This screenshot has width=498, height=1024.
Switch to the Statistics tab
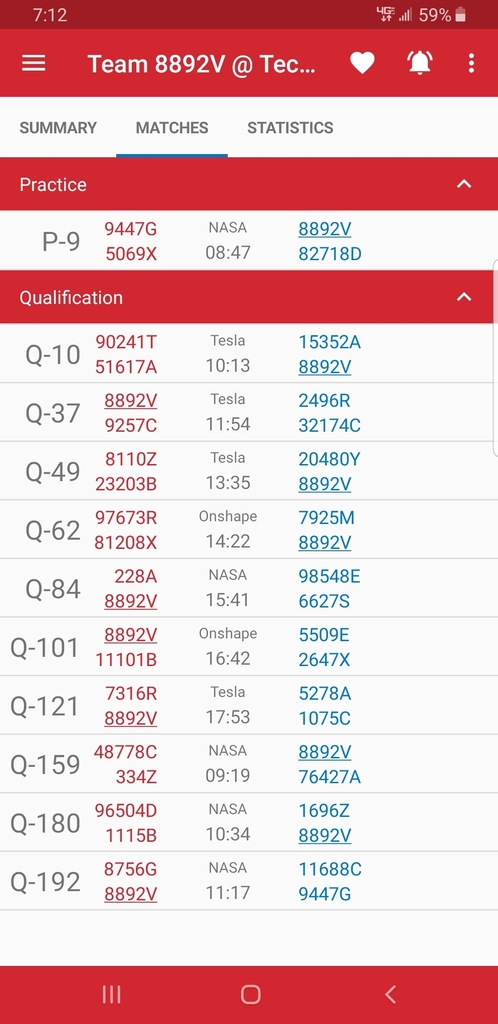click(290, 128)
